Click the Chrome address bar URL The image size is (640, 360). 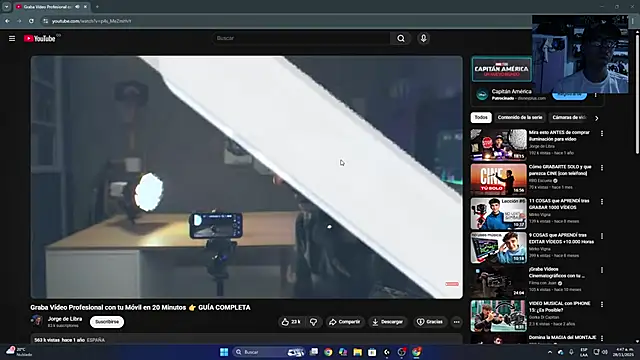pos(92,21)
